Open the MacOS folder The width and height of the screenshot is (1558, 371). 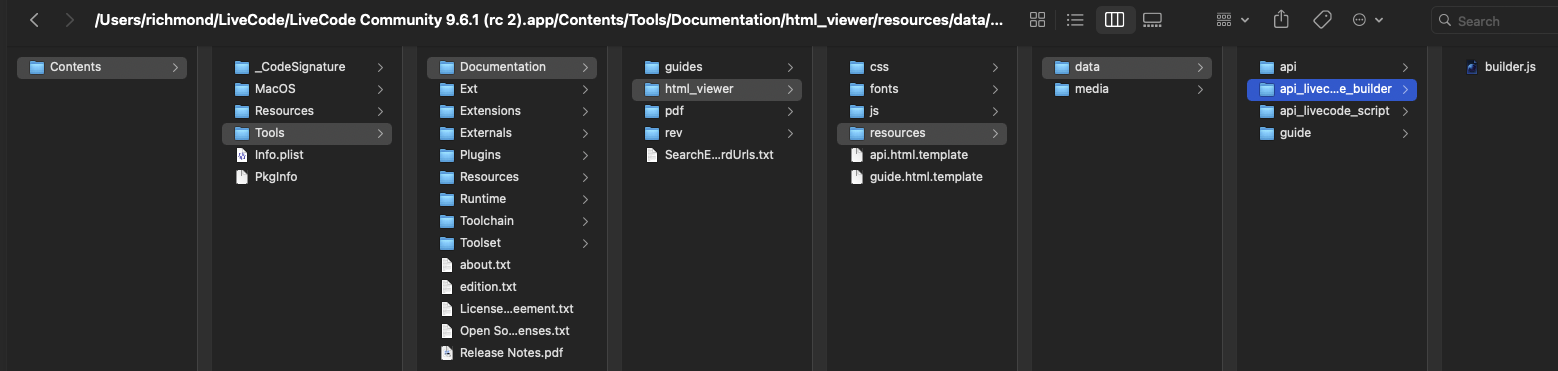tap(307, 89)
